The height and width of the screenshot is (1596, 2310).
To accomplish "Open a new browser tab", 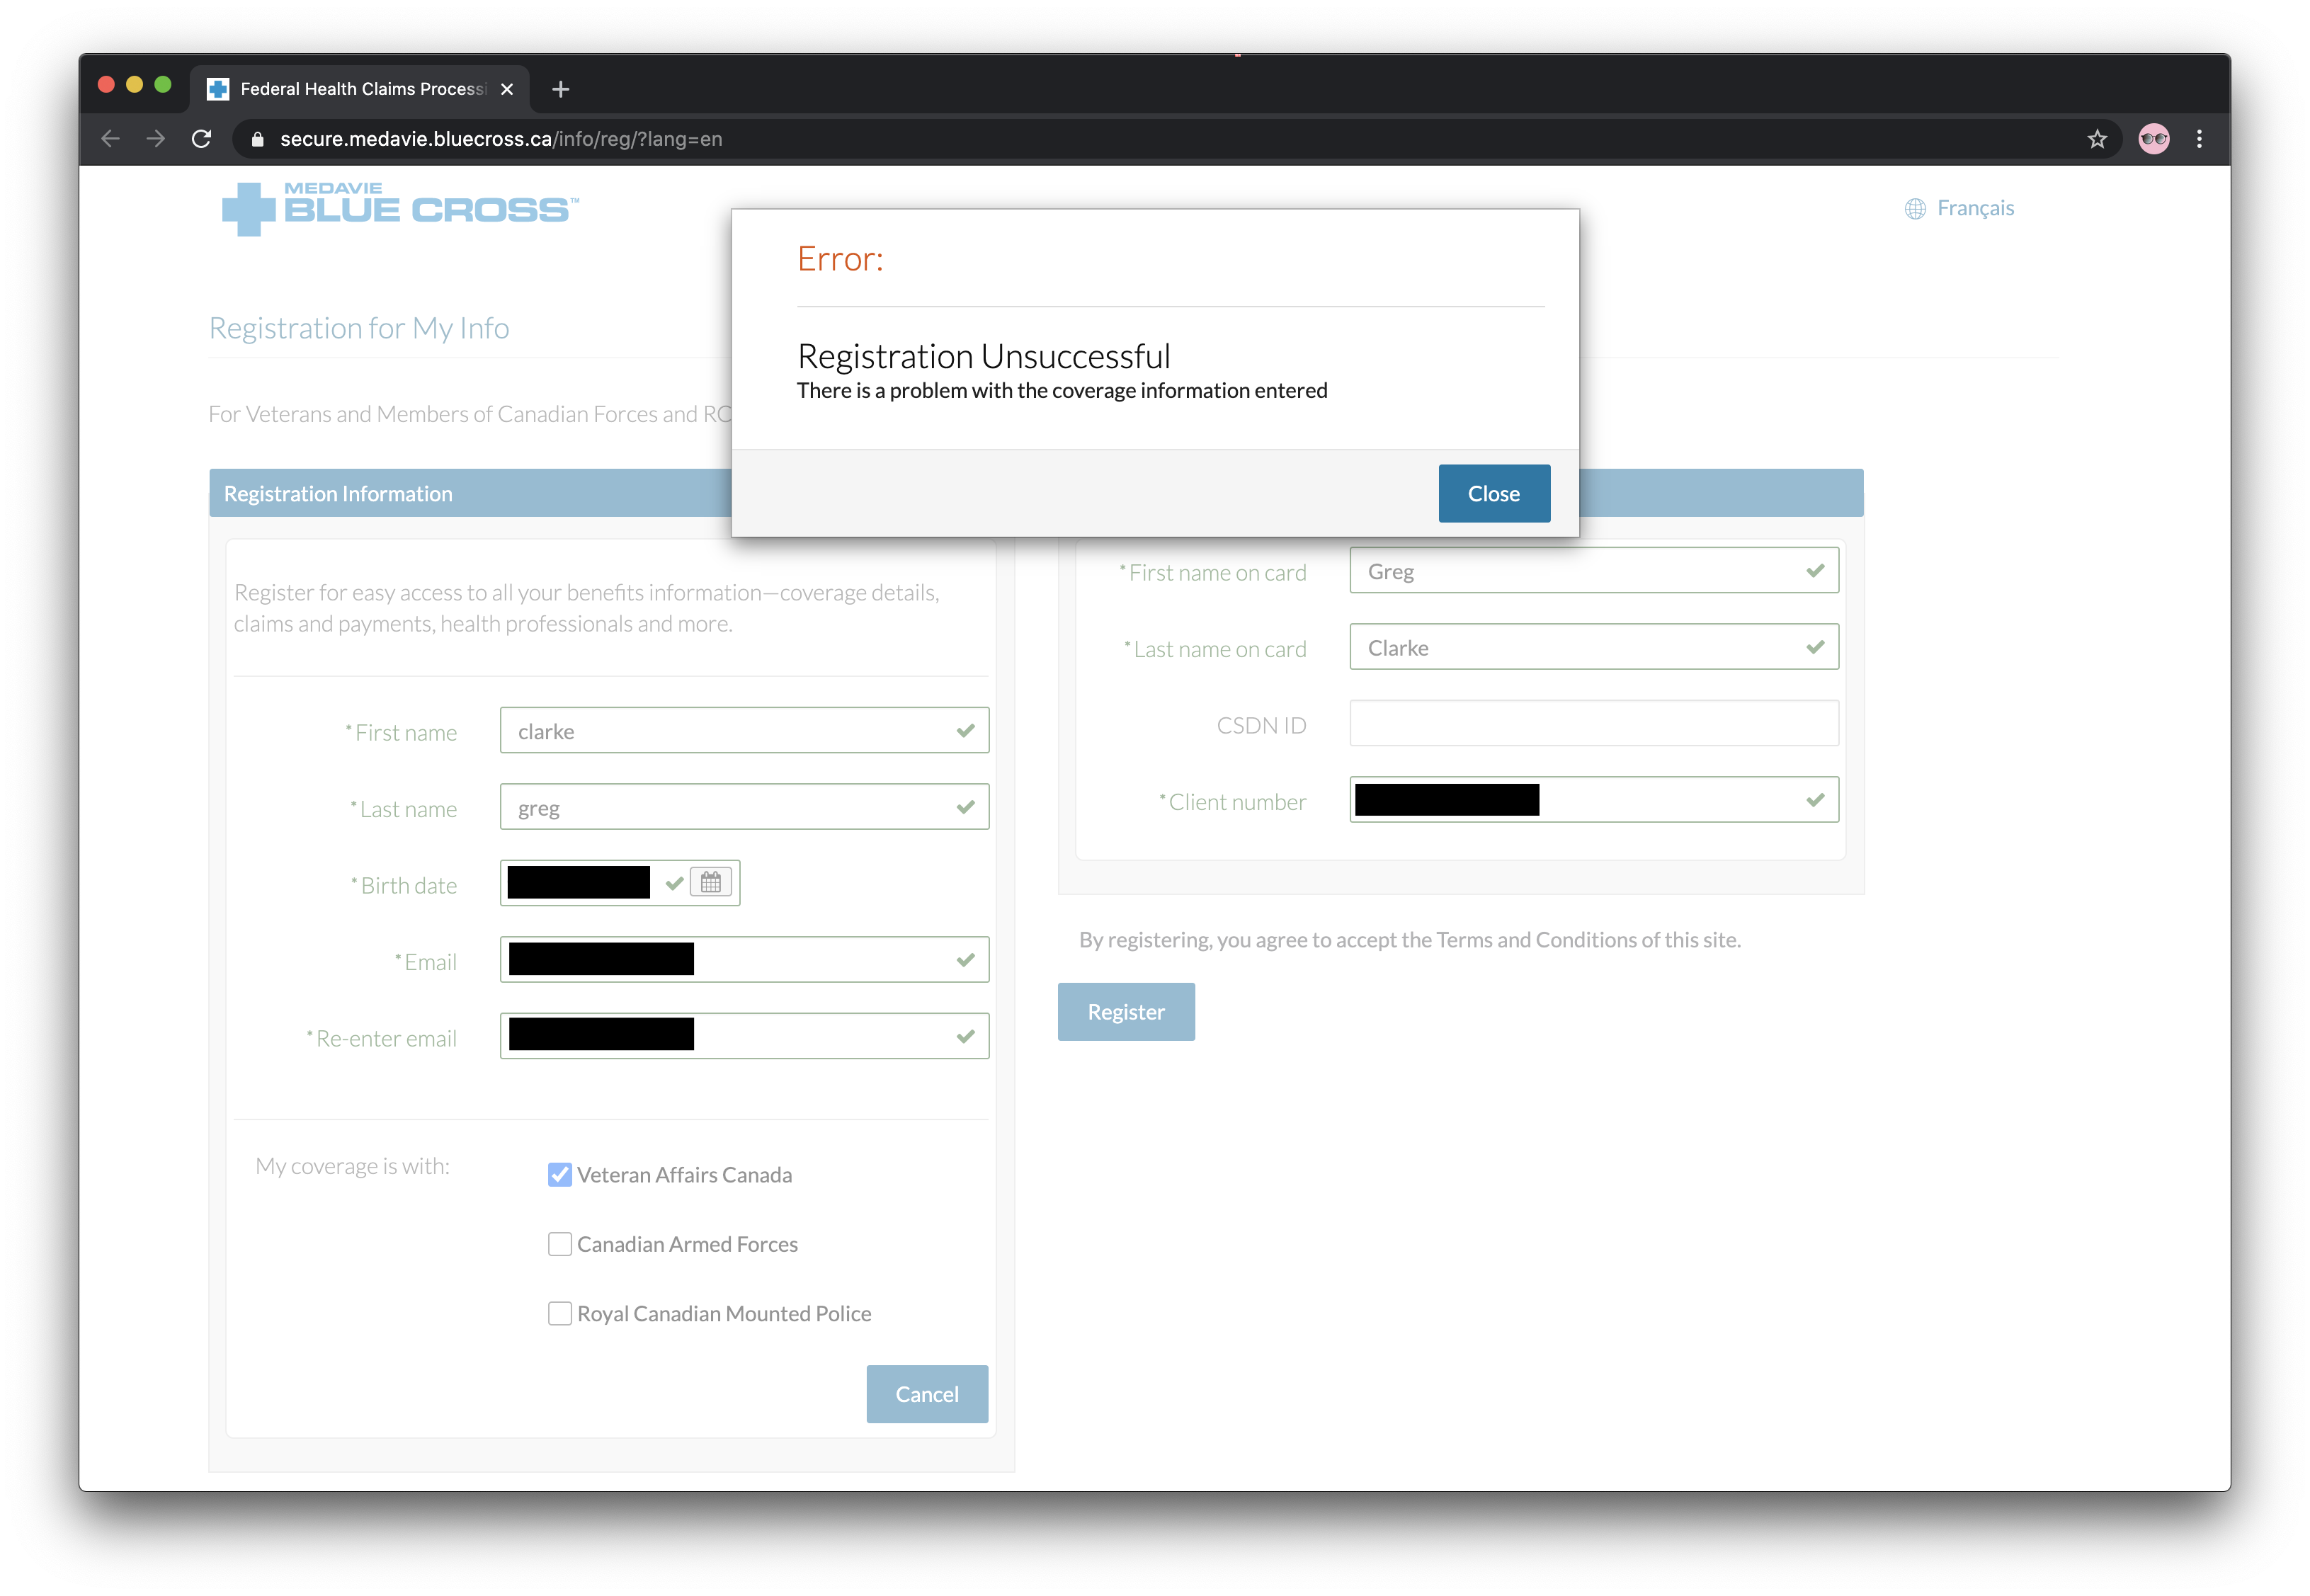I will pos(561,89).
